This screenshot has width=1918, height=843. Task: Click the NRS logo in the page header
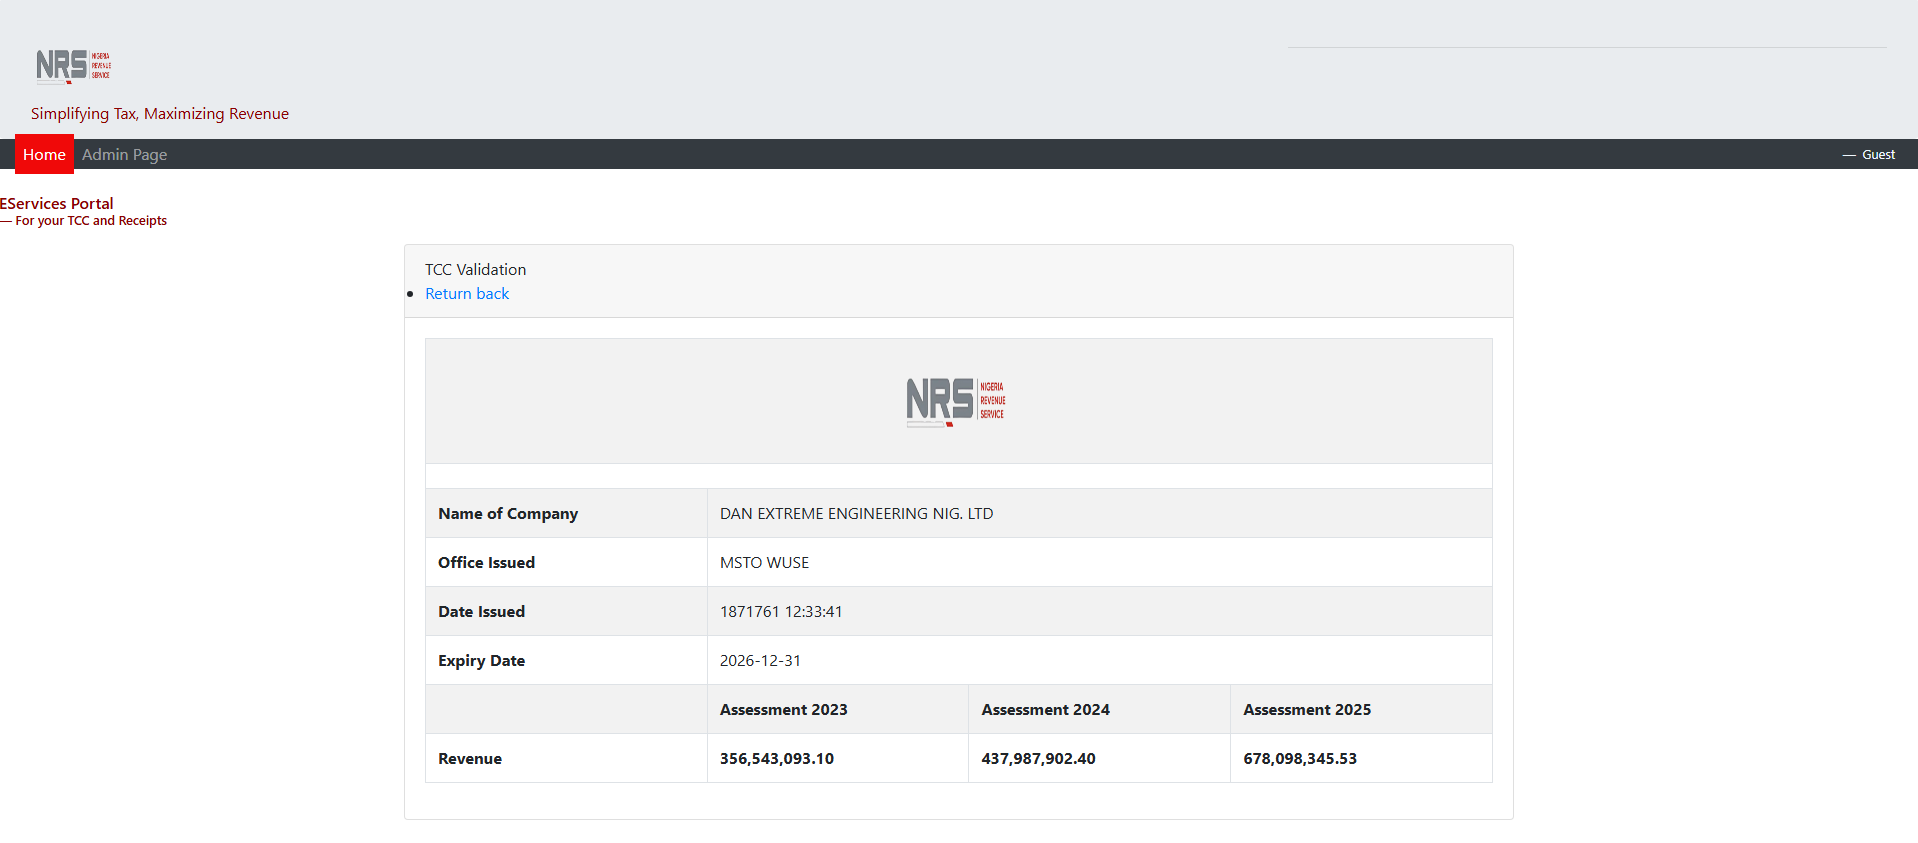[x=73, y=66]
